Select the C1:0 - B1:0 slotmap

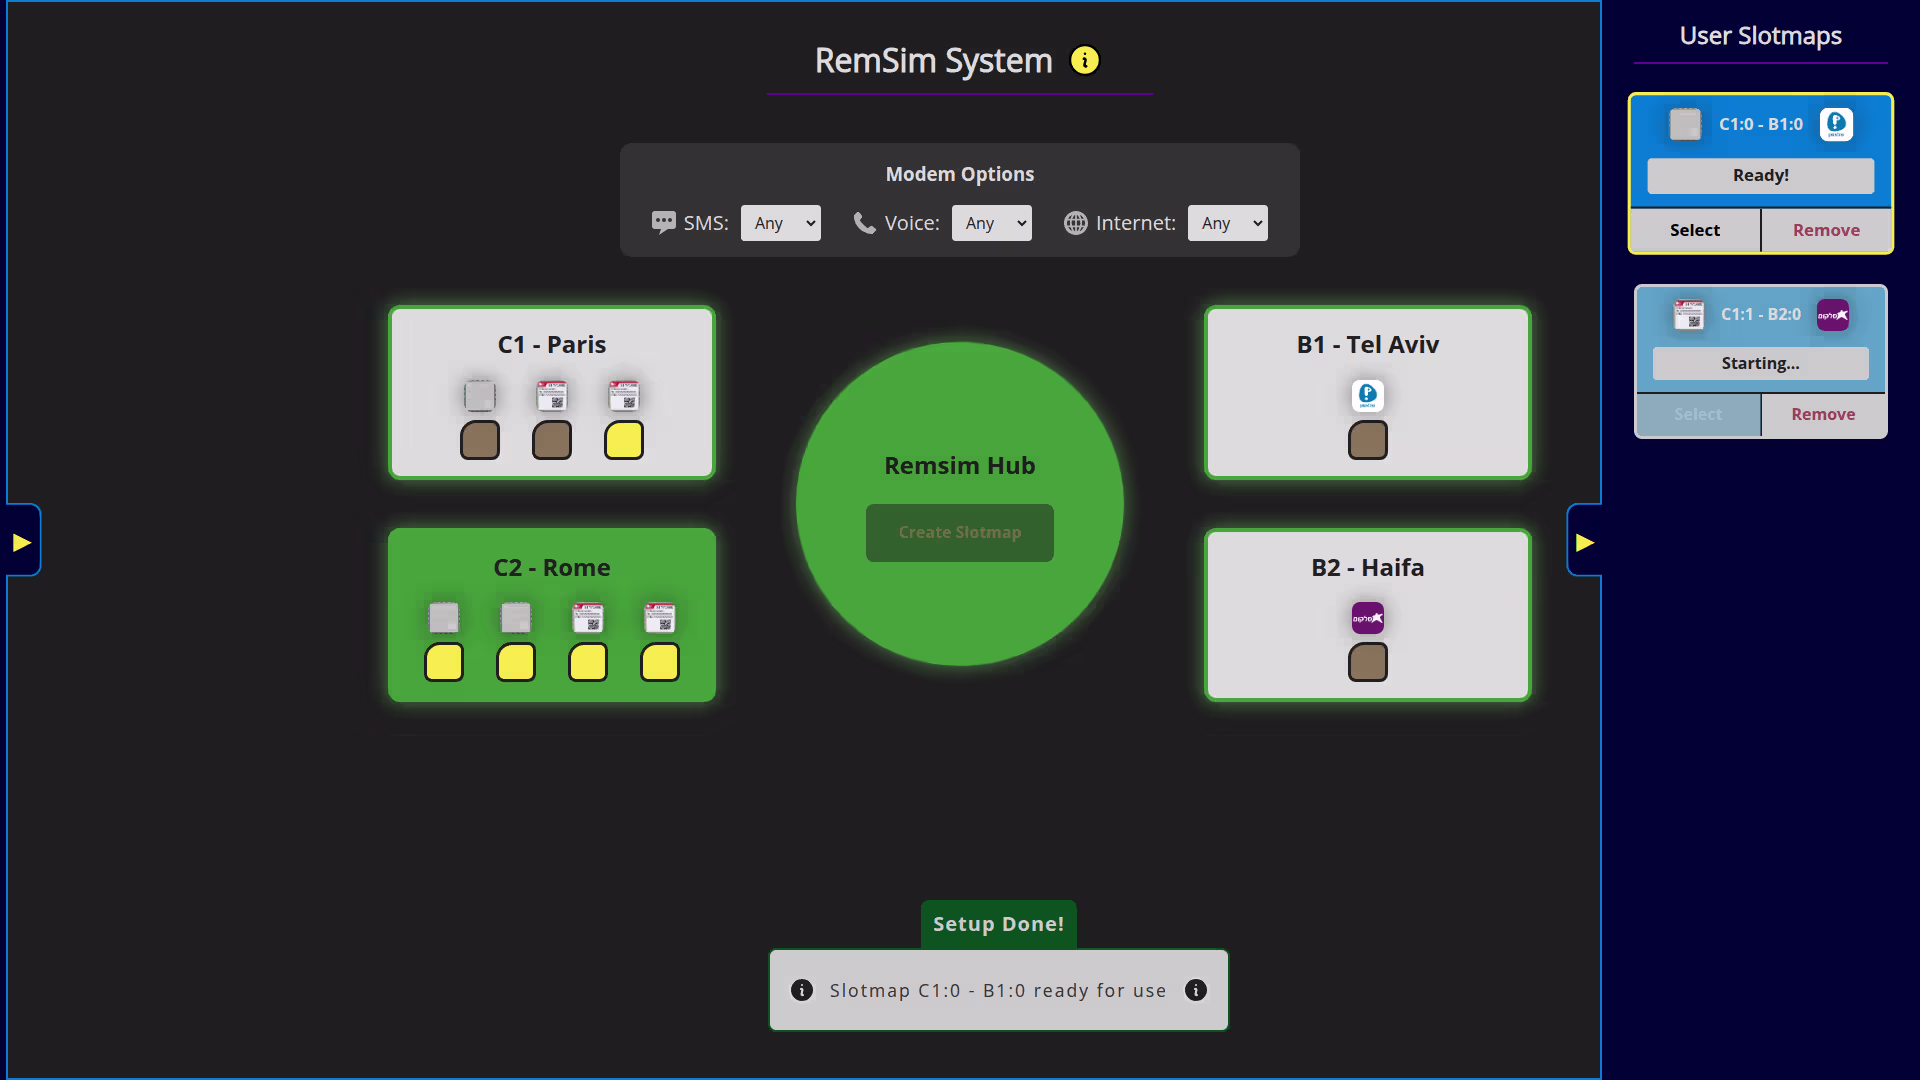pyautogui.click(x=1695, y=230)
